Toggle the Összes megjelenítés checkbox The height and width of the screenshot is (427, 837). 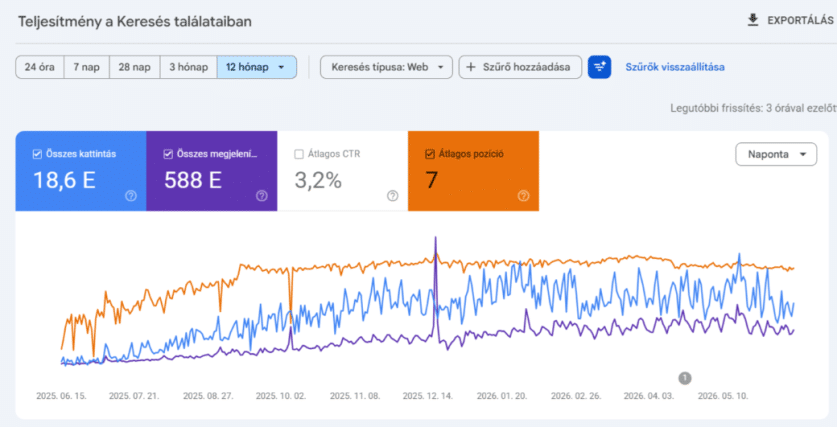click(168, 154)
